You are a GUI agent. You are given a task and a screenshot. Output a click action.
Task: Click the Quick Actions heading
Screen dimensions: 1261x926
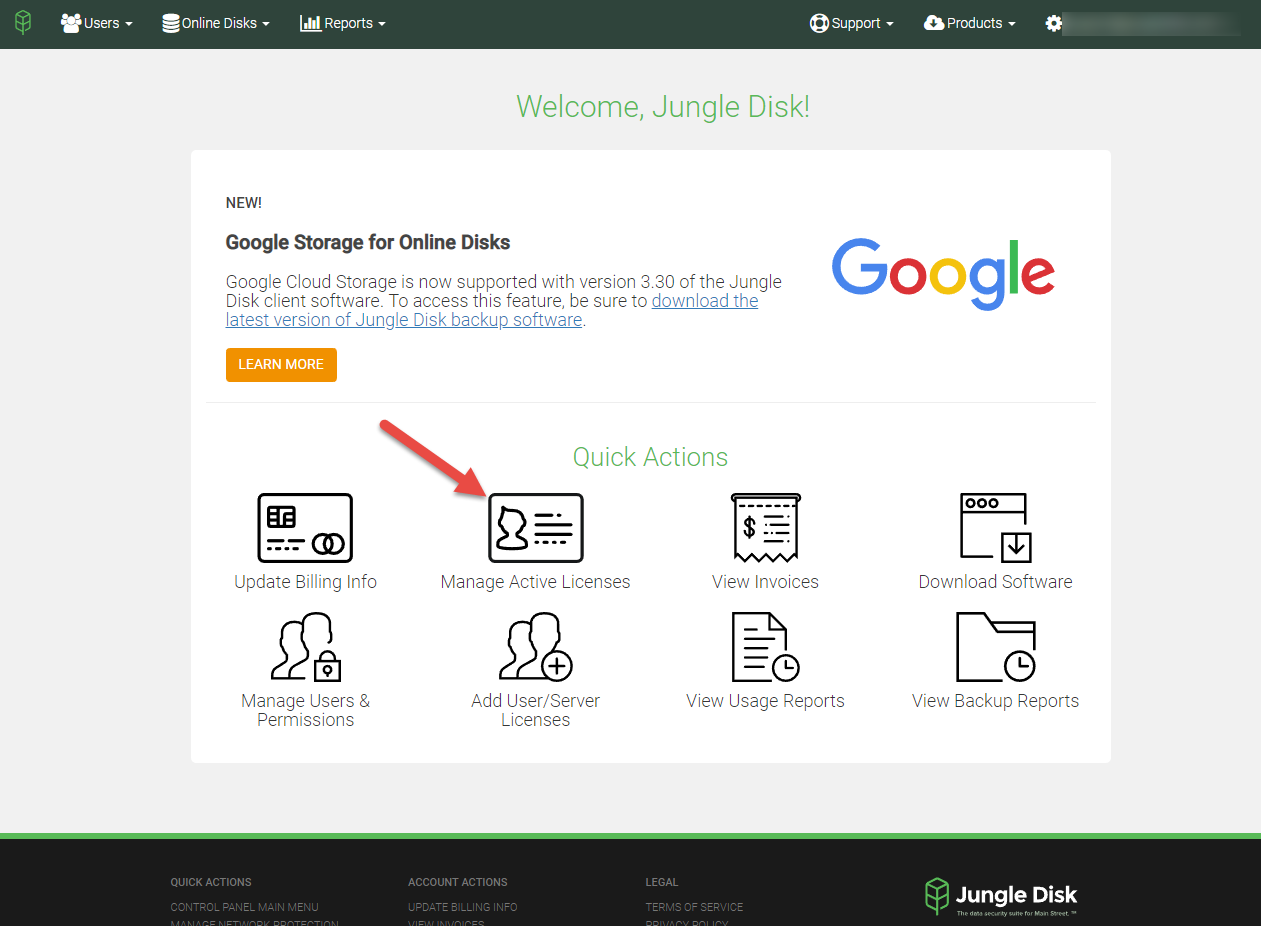tap(650, 457)
